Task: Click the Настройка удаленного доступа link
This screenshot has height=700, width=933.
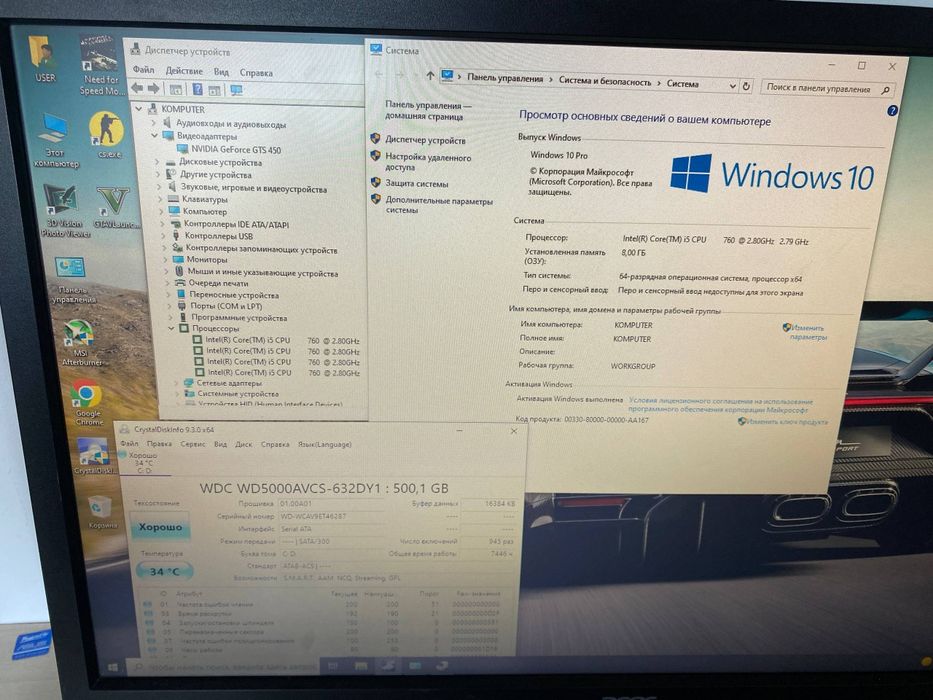Action: click(x=428, y=162)
